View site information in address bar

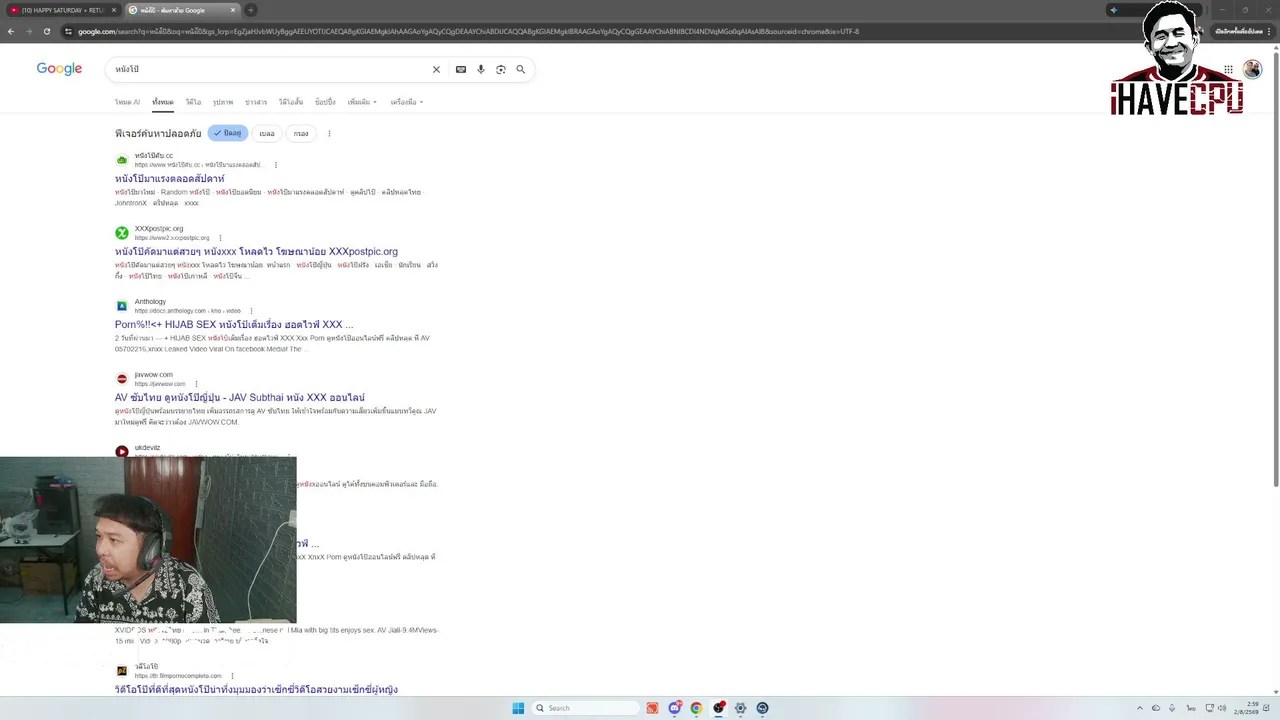point(68,31)
